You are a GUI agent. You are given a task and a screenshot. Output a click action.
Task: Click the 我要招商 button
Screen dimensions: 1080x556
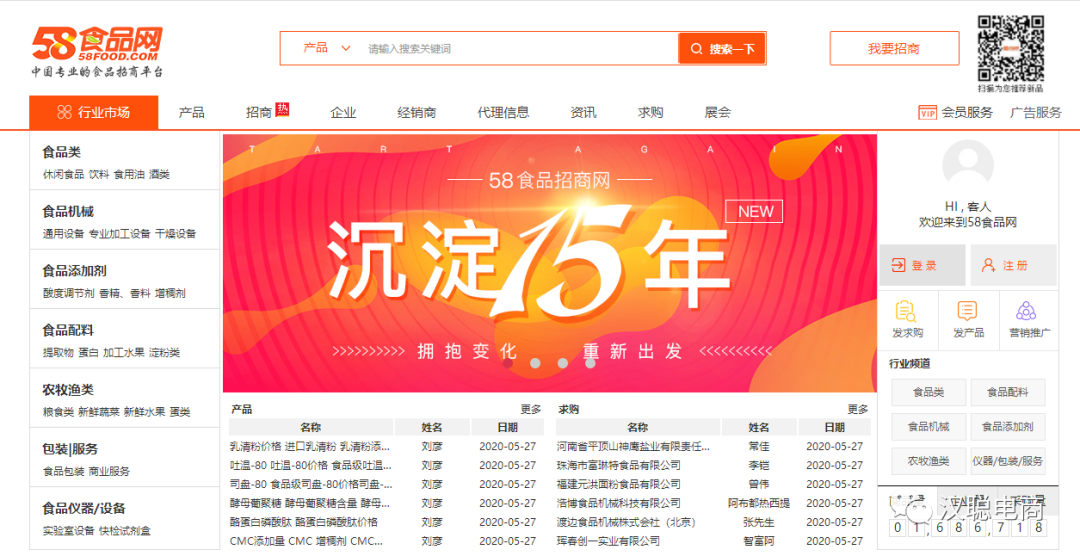pos(894,49)
